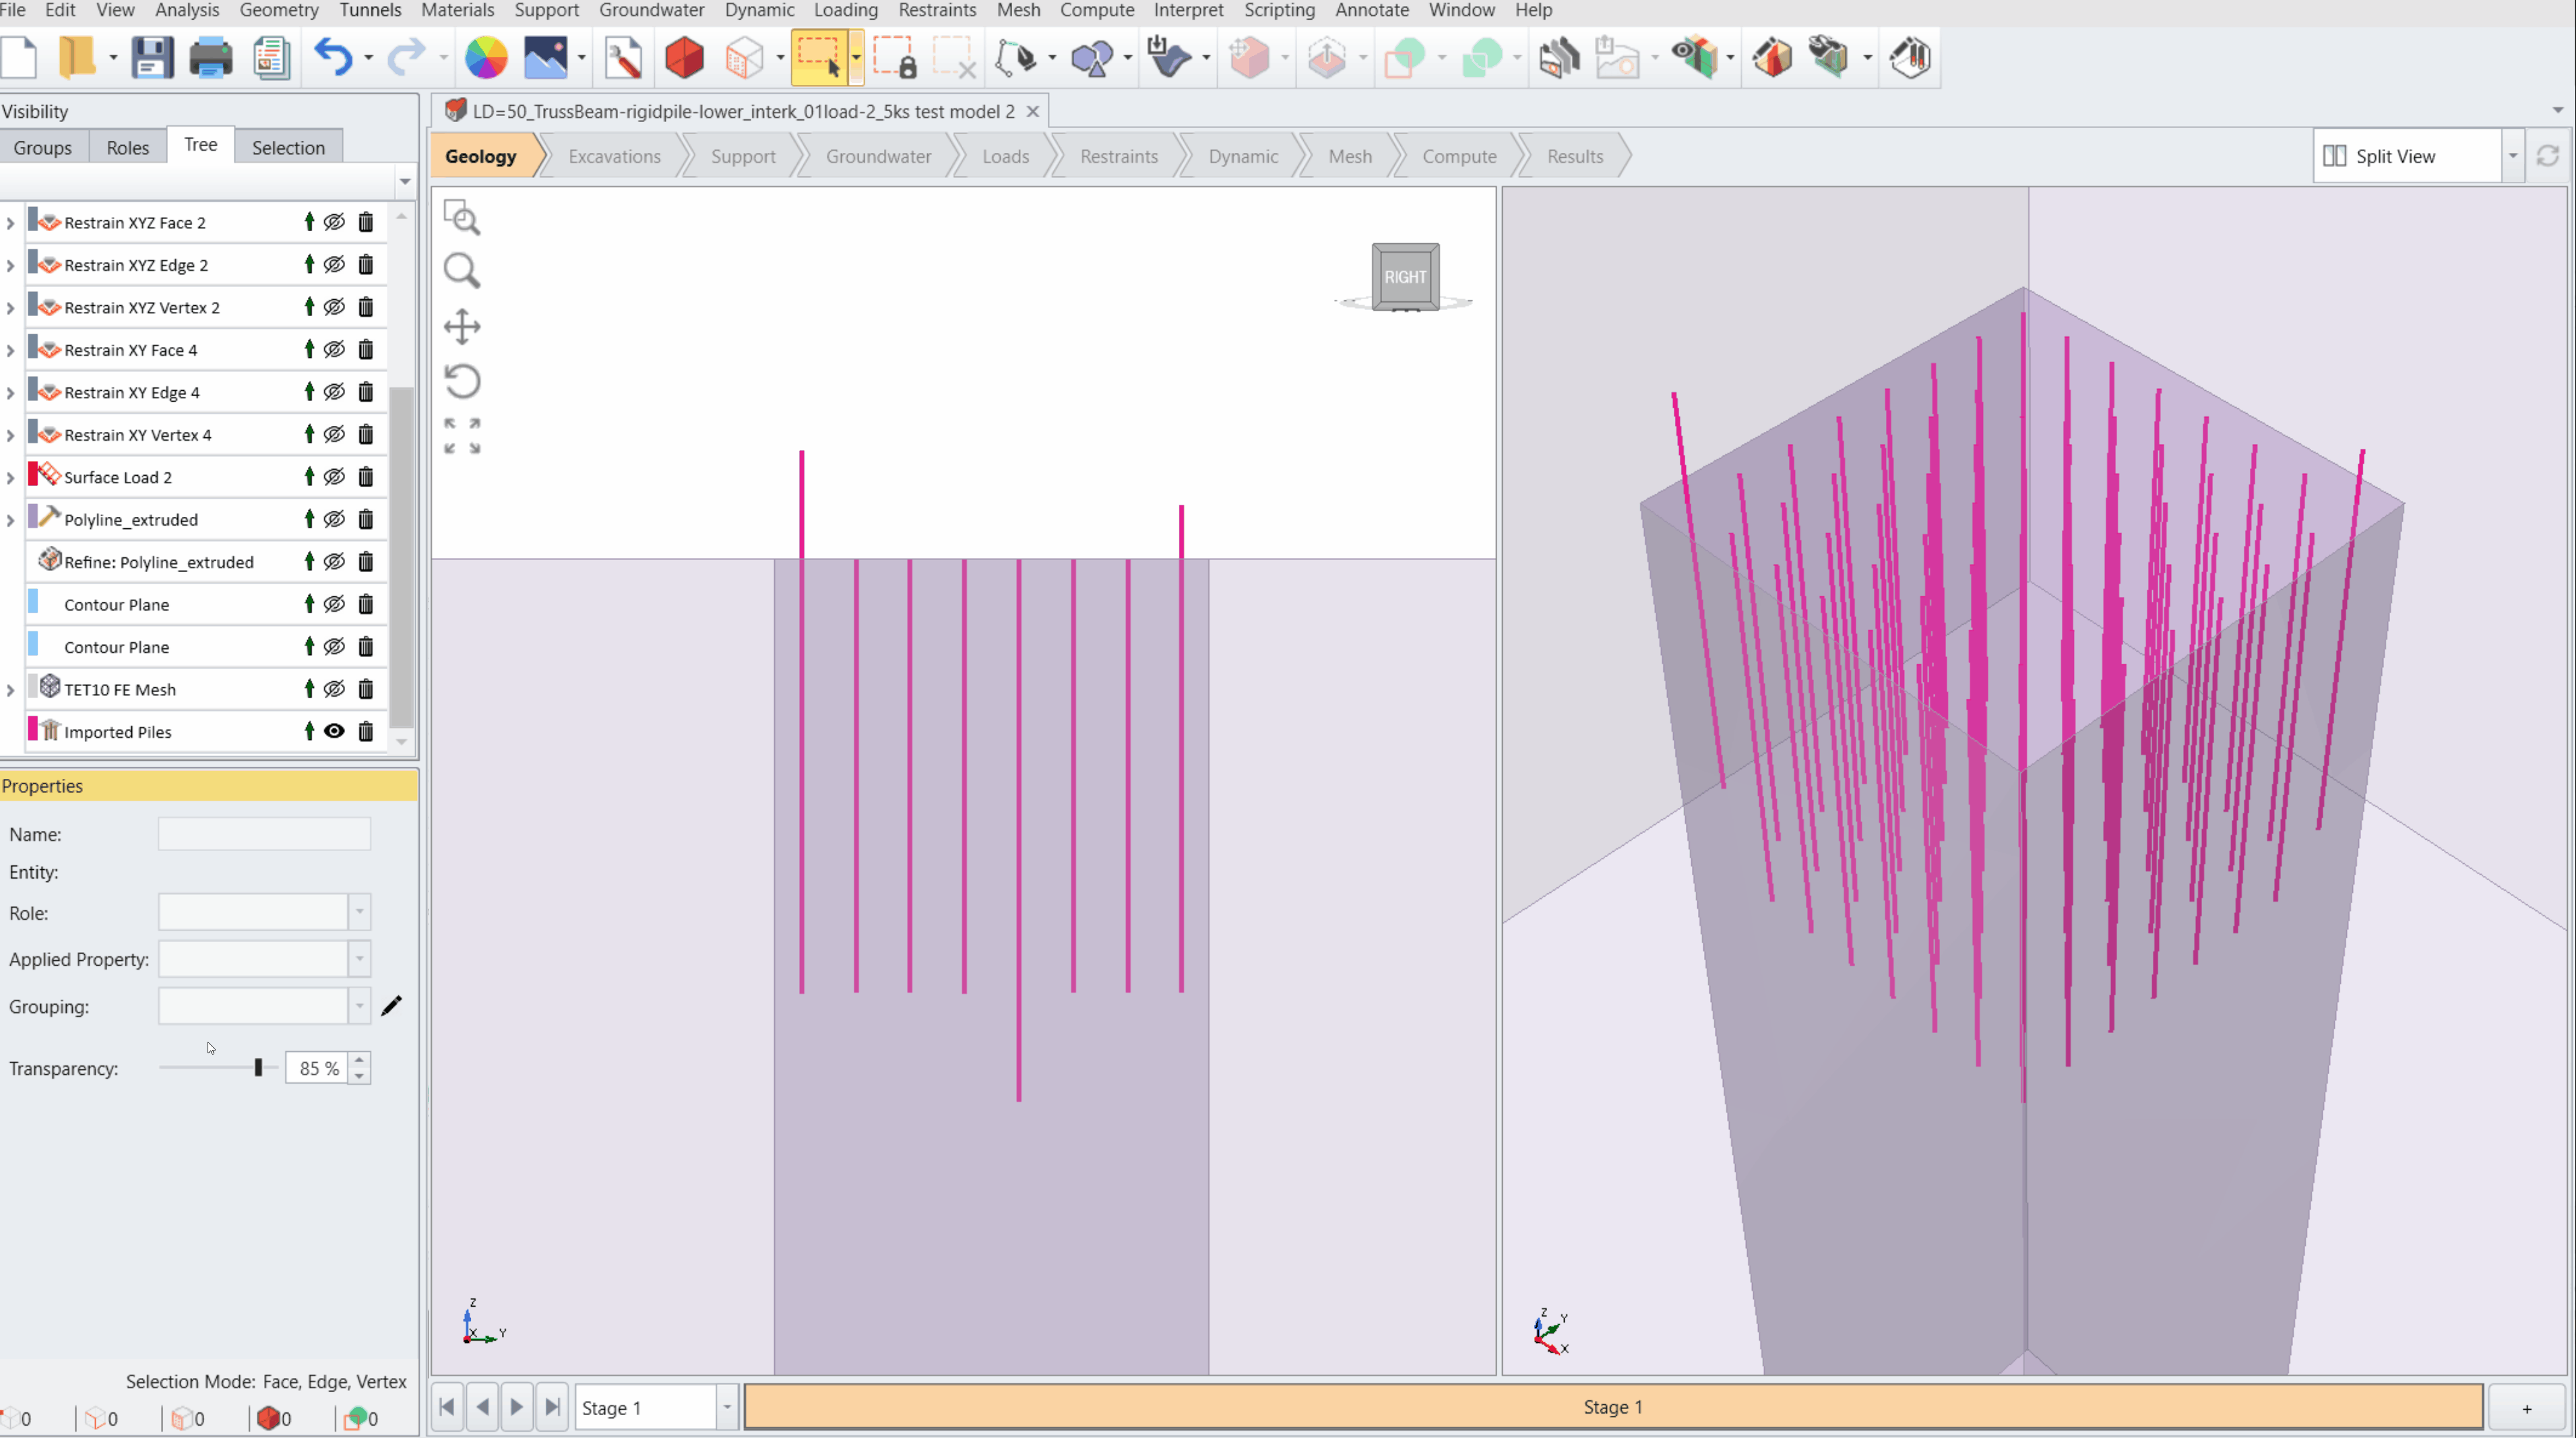Viewport: 2576px width, 1438px height.
Task: Toggle visibility of Surface Load 2
Action: [334, 477]
